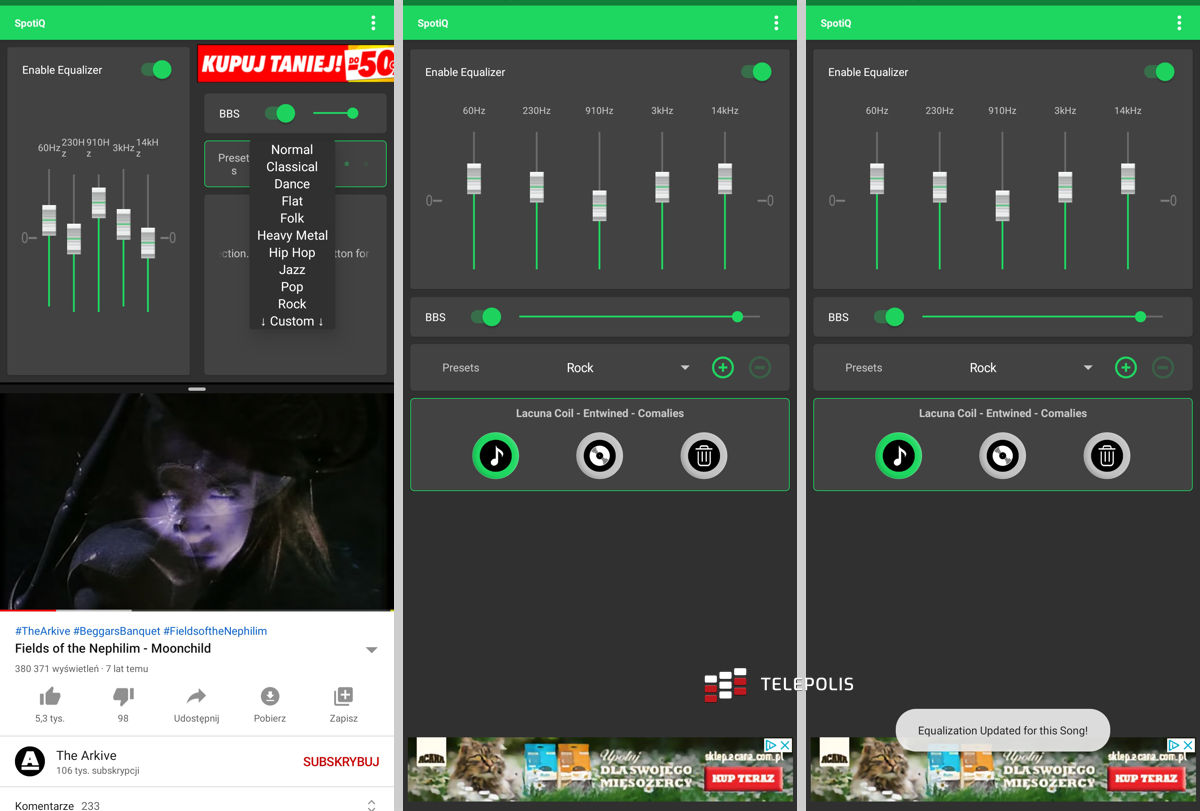The height and width of the screenshot is (811, 1200).
Task: Click the BBS slider handle in the right screen
Action: pos(1140,317)
